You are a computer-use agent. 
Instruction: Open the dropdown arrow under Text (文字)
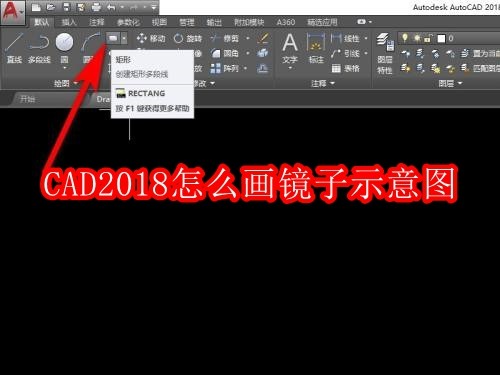[290, 68]
